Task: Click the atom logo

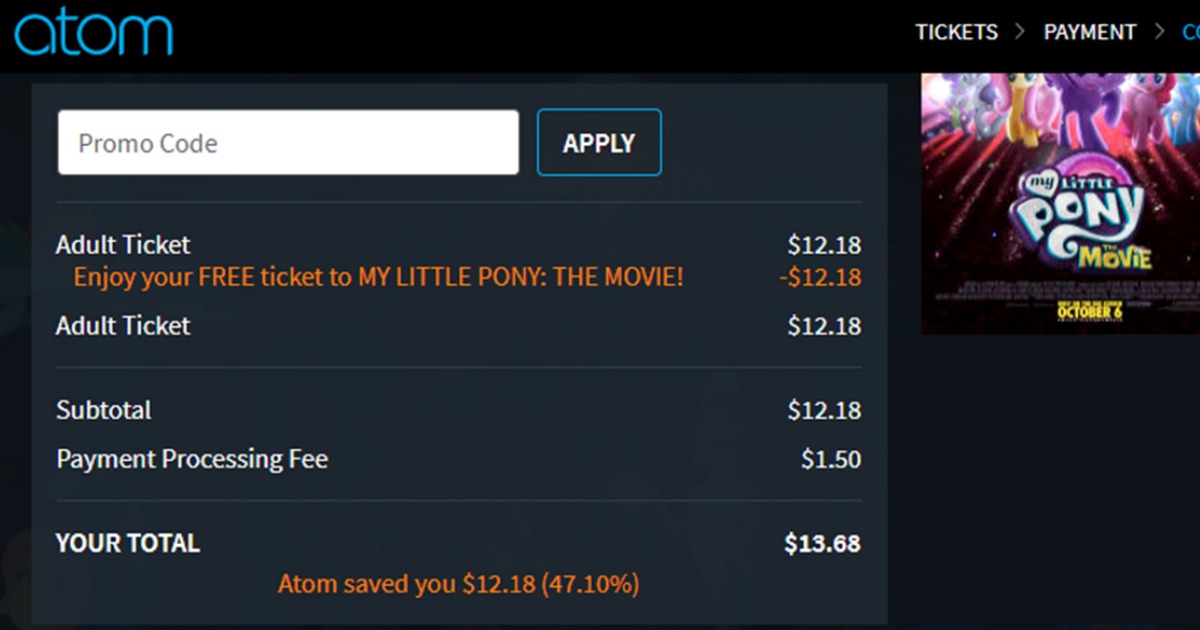Action: 93,31
